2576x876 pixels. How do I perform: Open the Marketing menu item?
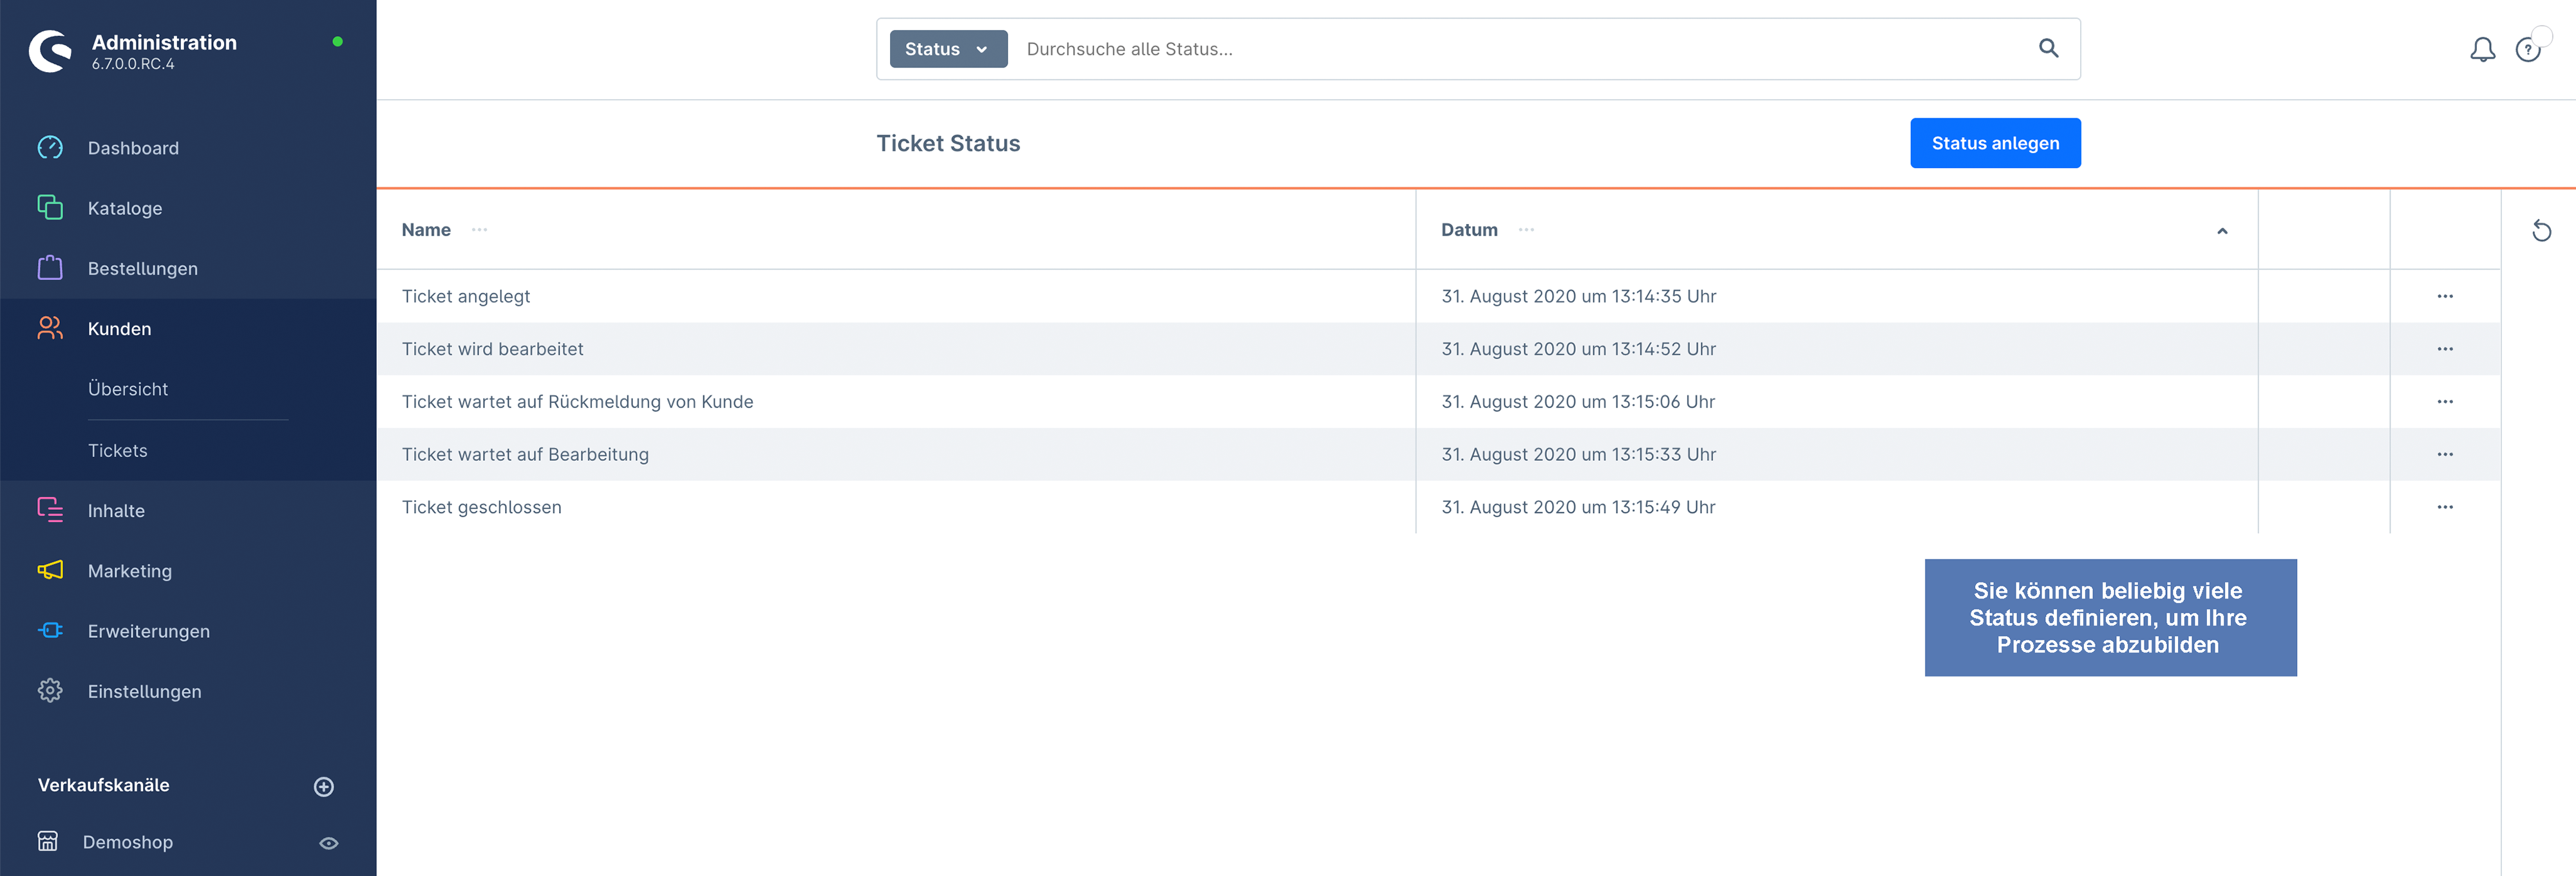[x=130, y=571]
